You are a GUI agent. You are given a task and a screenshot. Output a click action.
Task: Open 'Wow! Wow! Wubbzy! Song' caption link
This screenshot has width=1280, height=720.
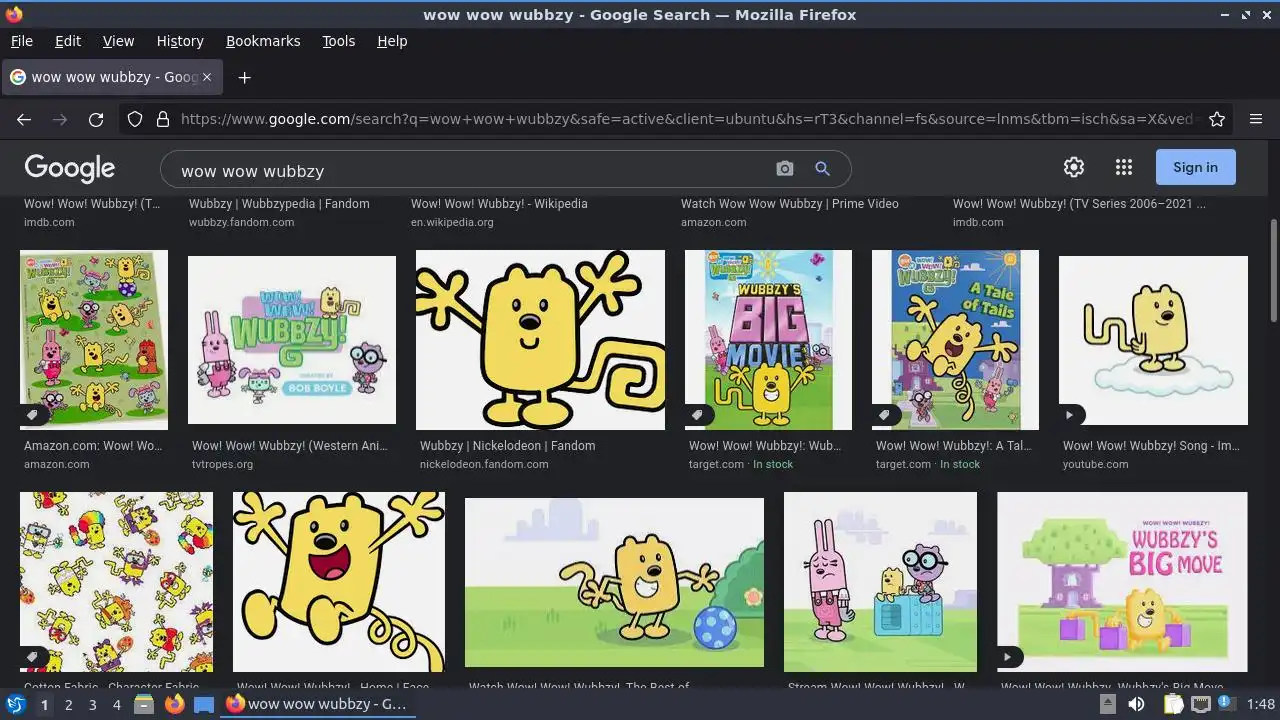click(1151, 446)
